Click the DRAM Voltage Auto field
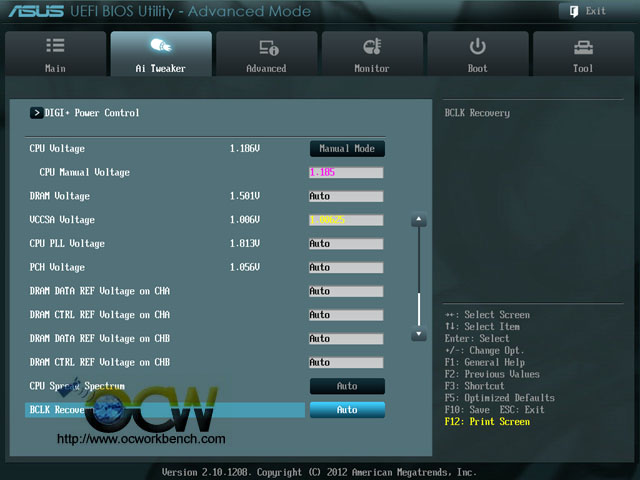This screenshot has width=640, height=480. click(x=346, y=196)
